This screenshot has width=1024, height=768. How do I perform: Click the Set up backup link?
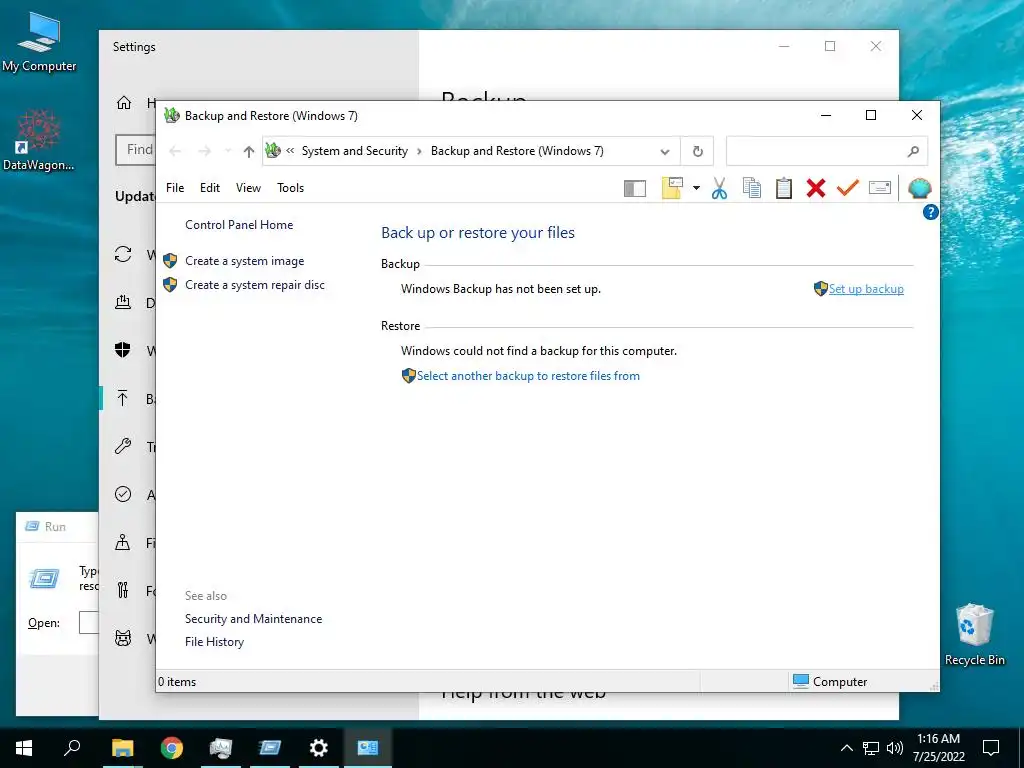pyautogui.click(x=866, y=289)
